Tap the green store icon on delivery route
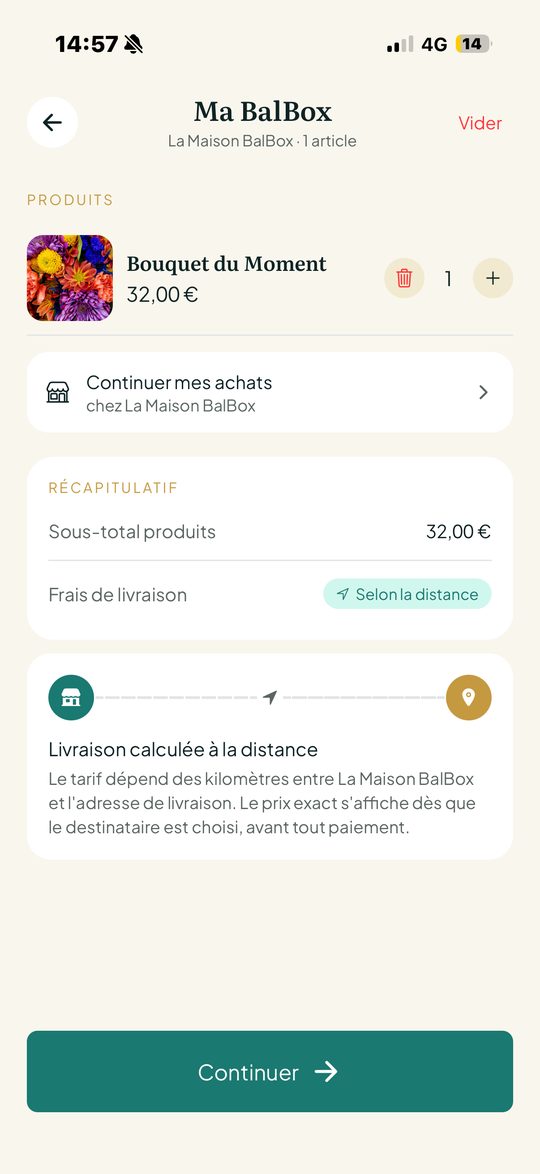 click(x=71, y=698)
